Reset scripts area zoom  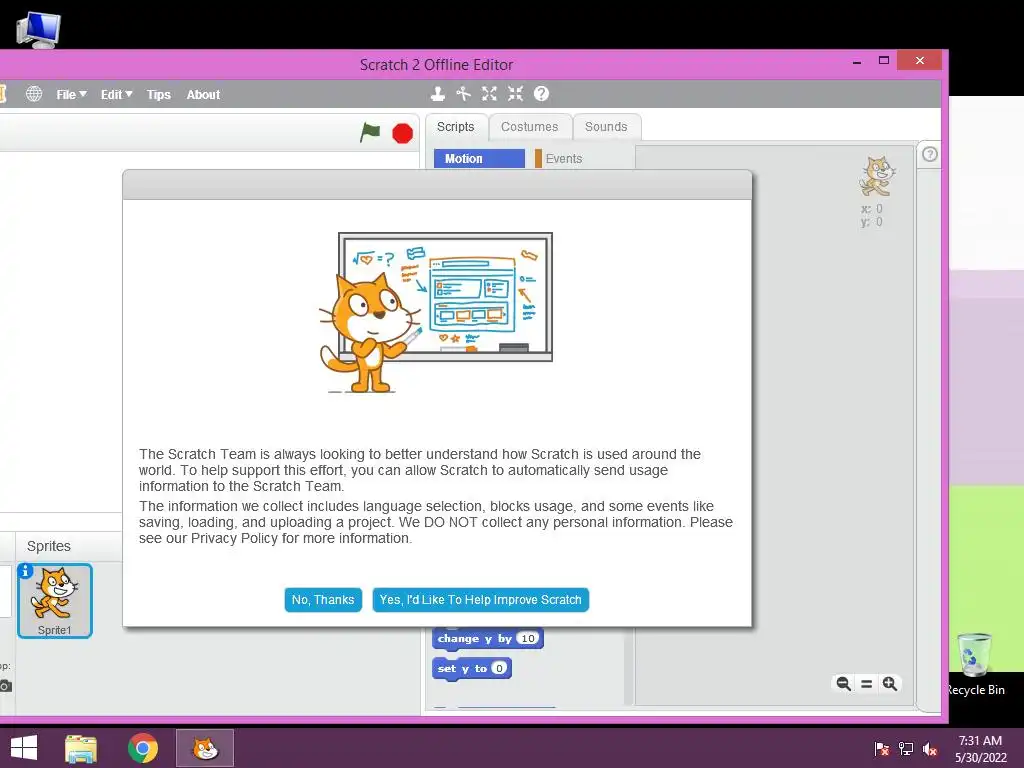(x=867, y=684)
